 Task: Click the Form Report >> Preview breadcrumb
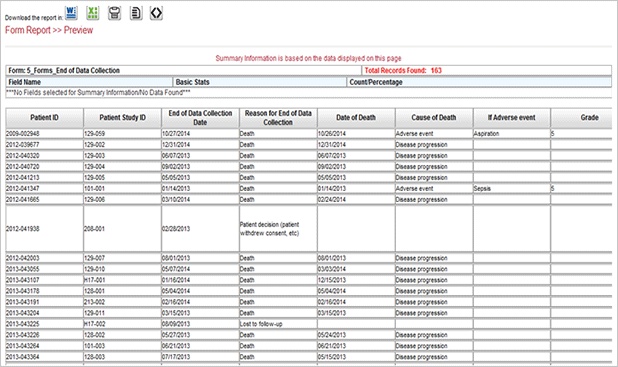pos(49,30)
